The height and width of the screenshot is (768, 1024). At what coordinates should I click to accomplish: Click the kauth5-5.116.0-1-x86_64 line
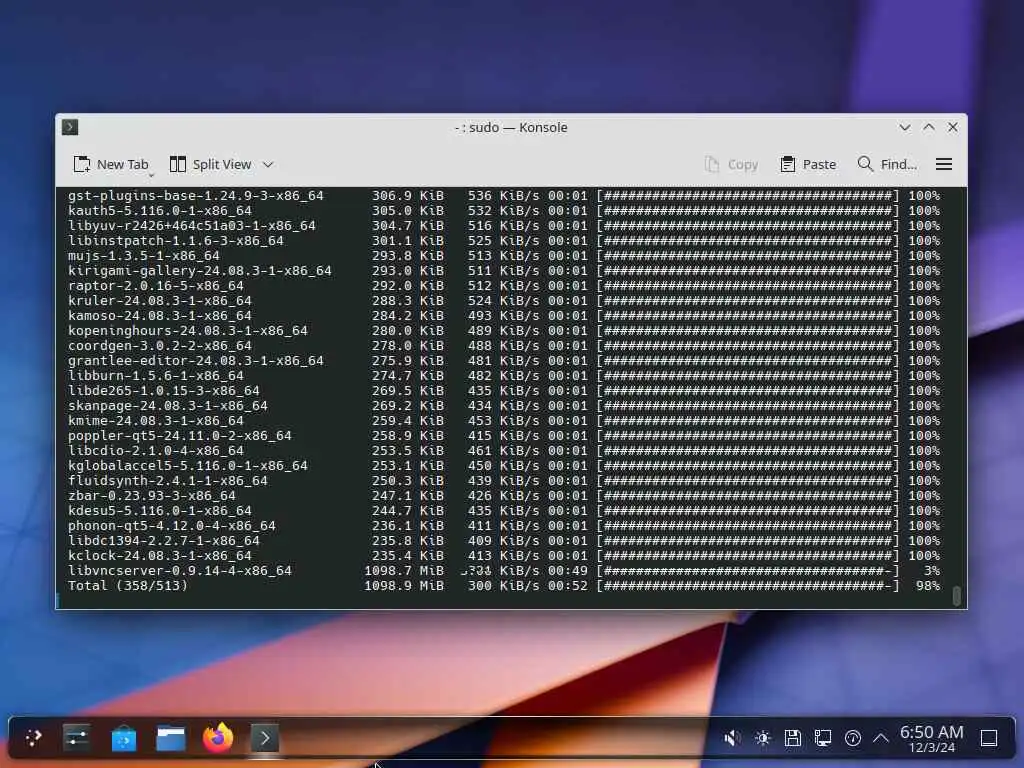[504, 210]
